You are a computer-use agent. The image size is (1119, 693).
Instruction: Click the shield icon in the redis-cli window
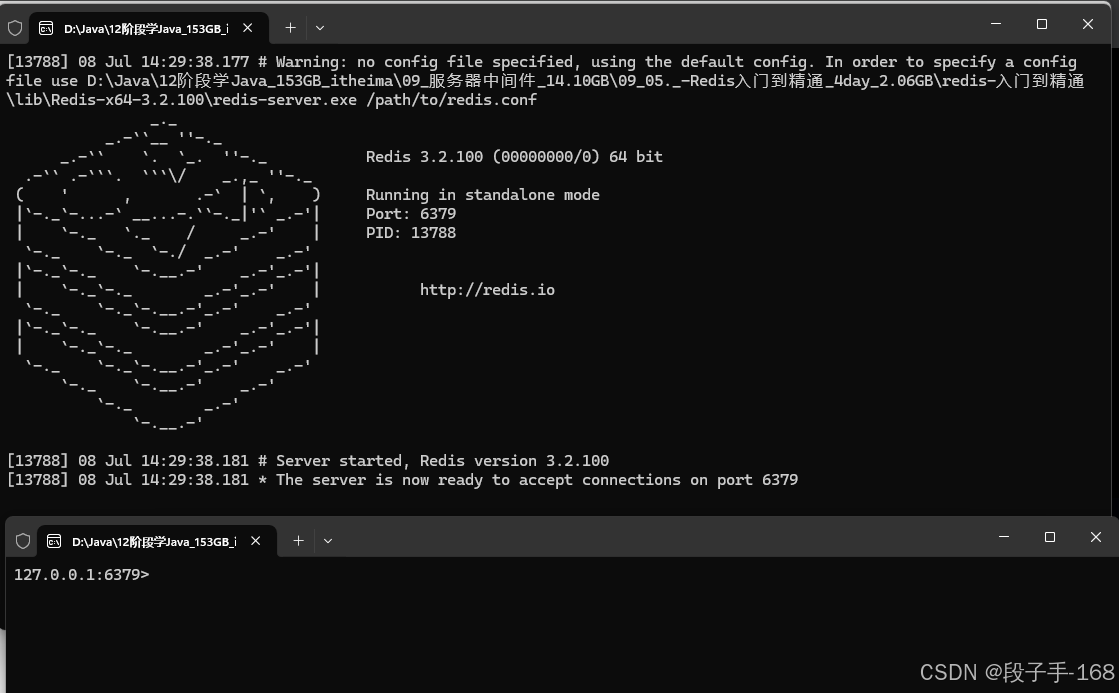23,541
